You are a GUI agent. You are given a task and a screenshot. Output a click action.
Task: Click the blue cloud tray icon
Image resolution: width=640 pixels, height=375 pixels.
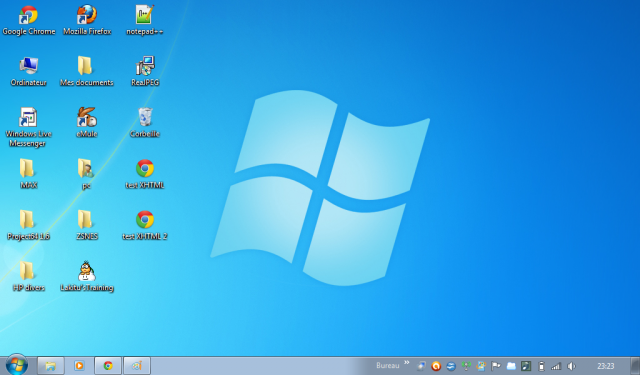[x=511, y=366]
